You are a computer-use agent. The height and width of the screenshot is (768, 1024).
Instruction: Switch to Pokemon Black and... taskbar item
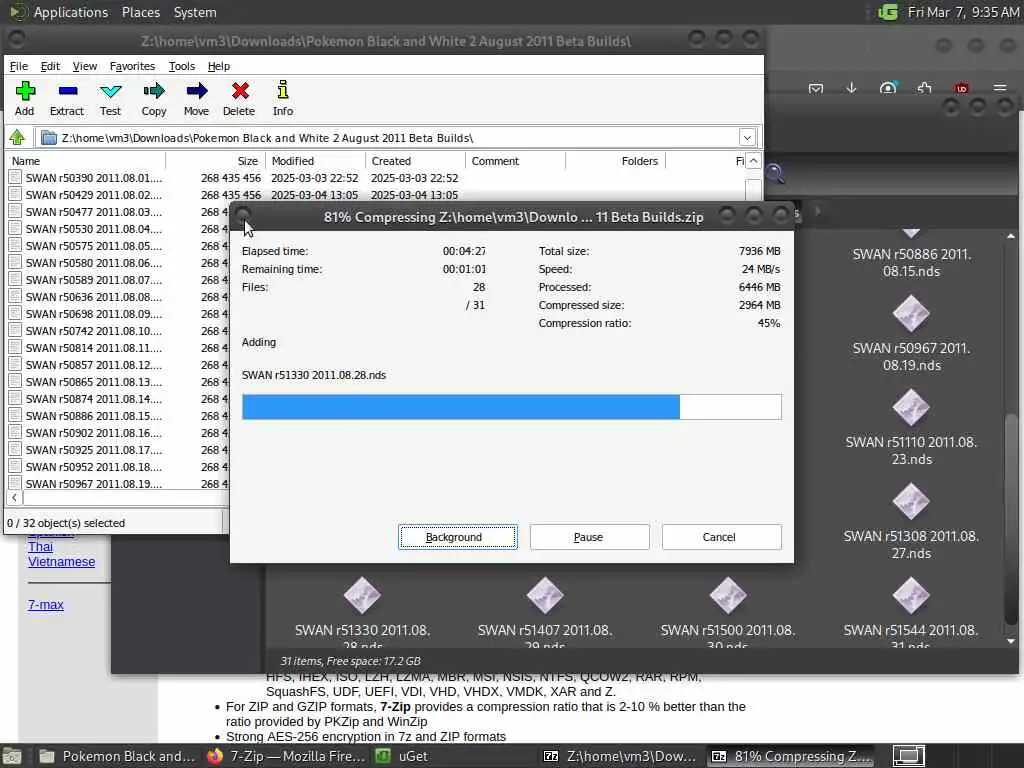pyautogui.click(x=118, y=756)
